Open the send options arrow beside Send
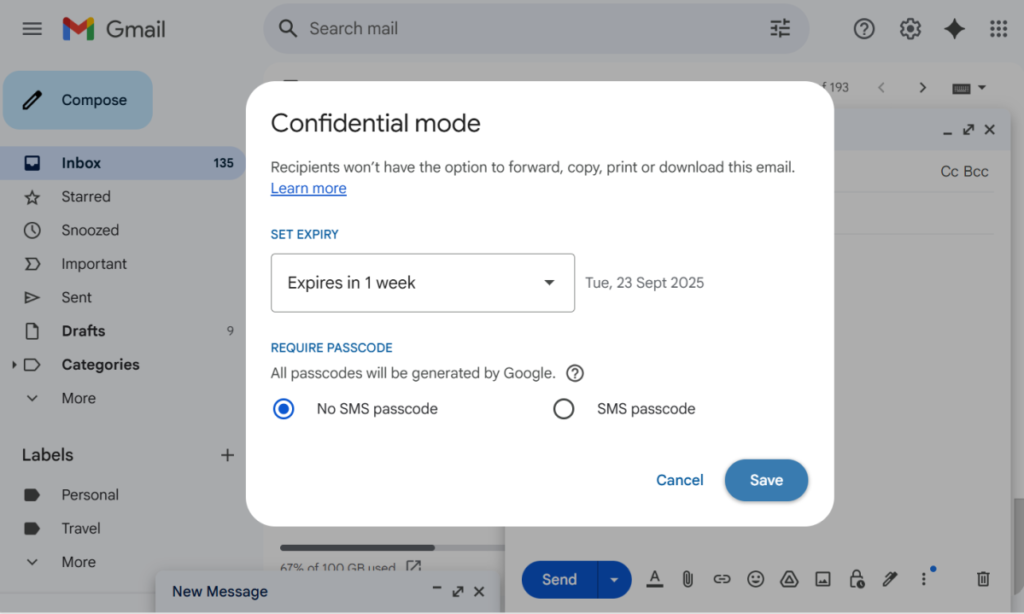 [614, 580]
